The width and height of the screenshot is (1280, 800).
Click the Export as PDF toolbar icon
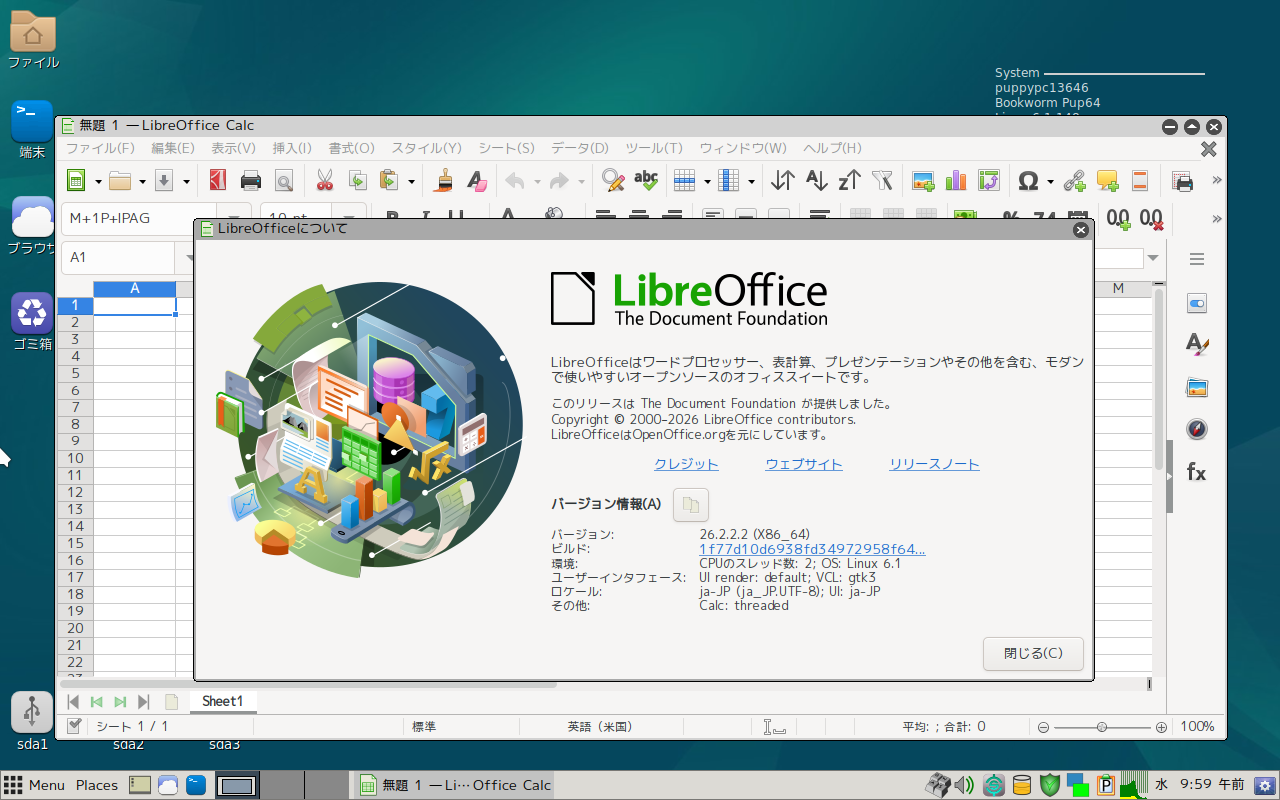coord(217,181)
